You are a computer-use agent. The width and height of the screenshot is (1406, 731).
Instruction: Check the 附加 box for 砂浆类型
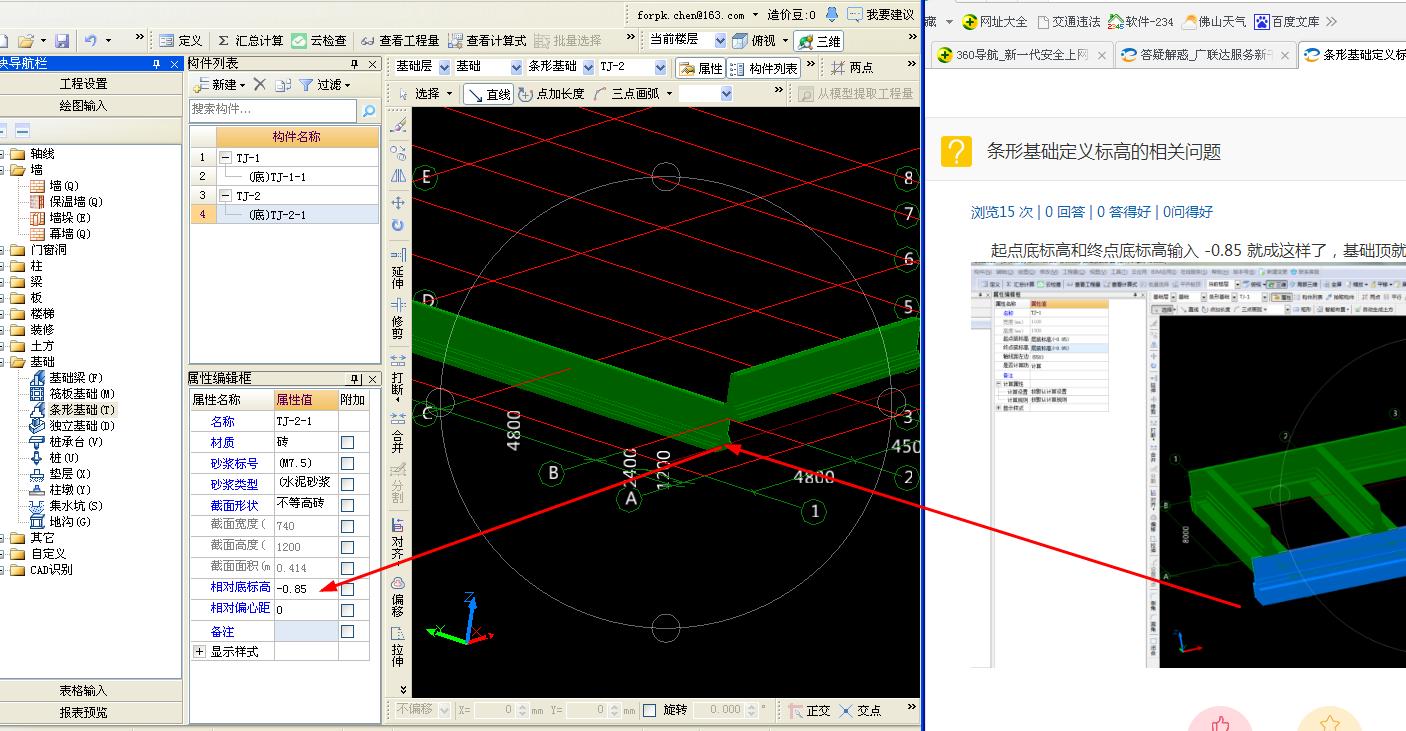(347, 484)
